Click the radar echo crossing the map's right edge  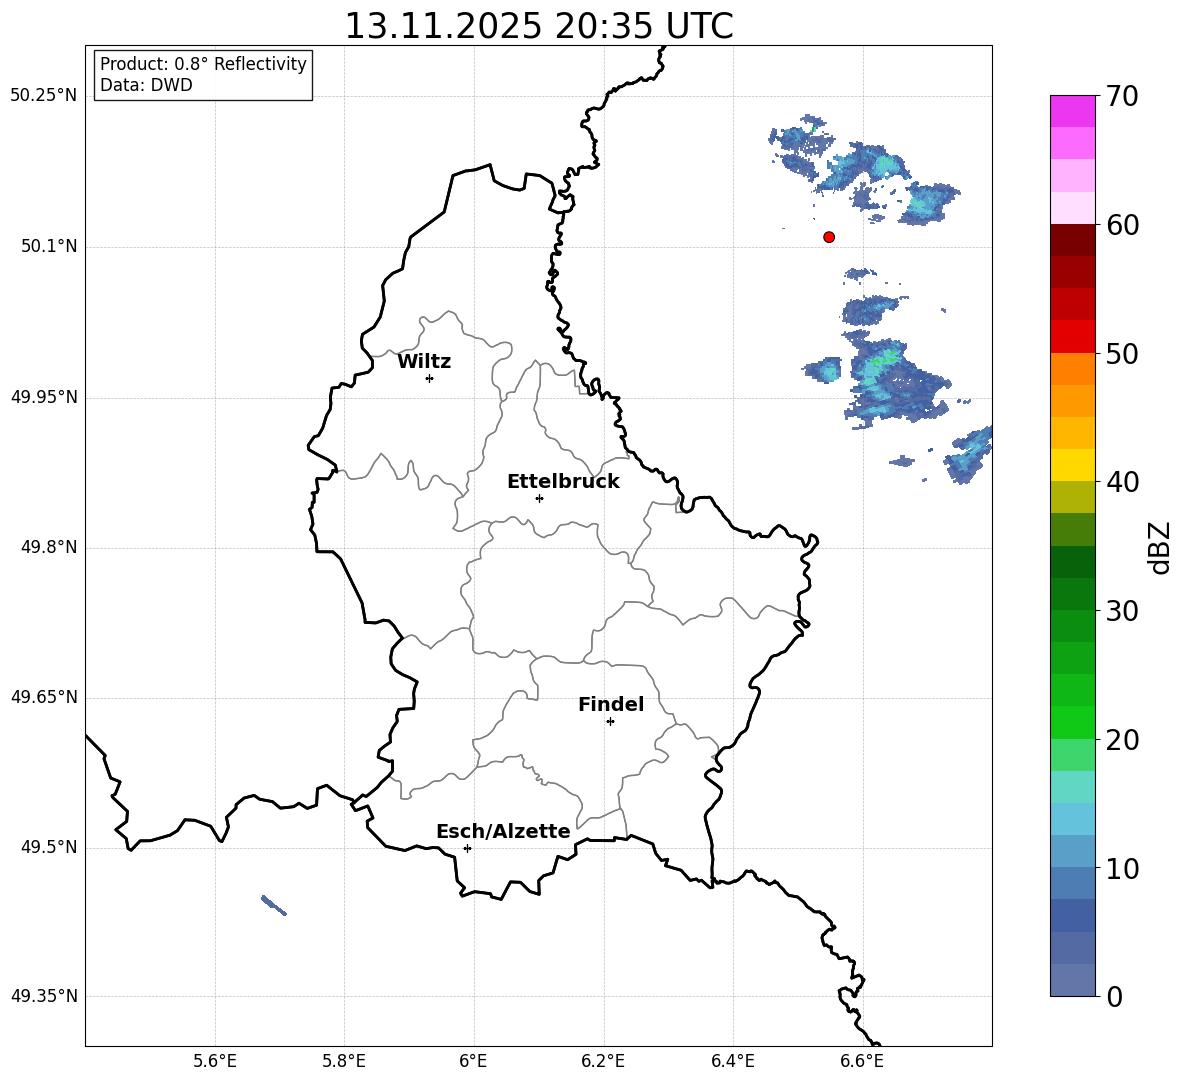coord(969,454)
